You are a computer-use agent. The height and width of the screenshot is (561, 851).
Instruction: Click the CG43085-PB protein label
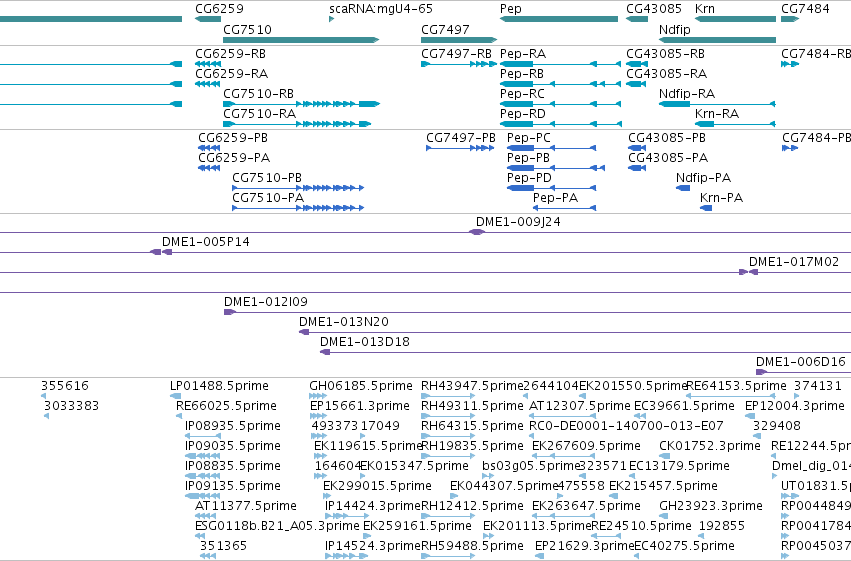tap(666, 138)
